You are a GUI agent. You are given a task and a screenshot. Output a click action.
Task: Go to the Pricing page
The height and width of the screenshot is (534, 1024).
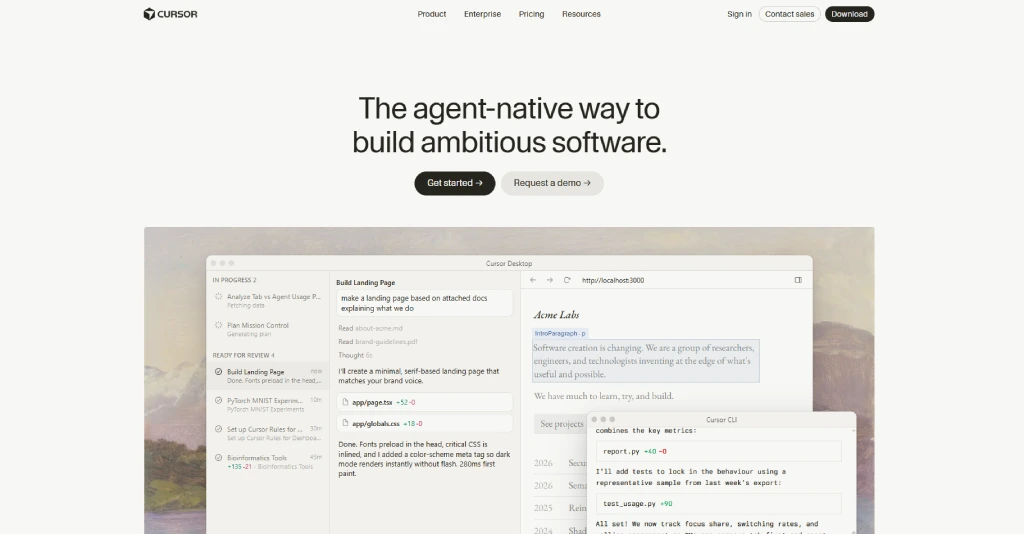[x=531, y=14]
